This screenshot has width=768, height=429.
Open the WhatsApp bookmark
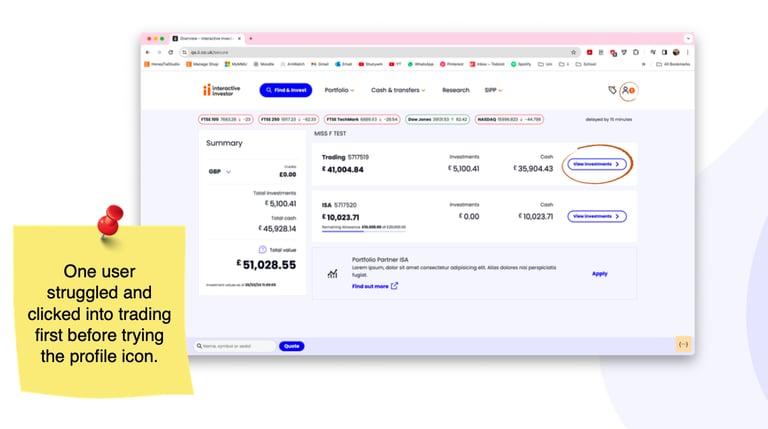[420, 64]
